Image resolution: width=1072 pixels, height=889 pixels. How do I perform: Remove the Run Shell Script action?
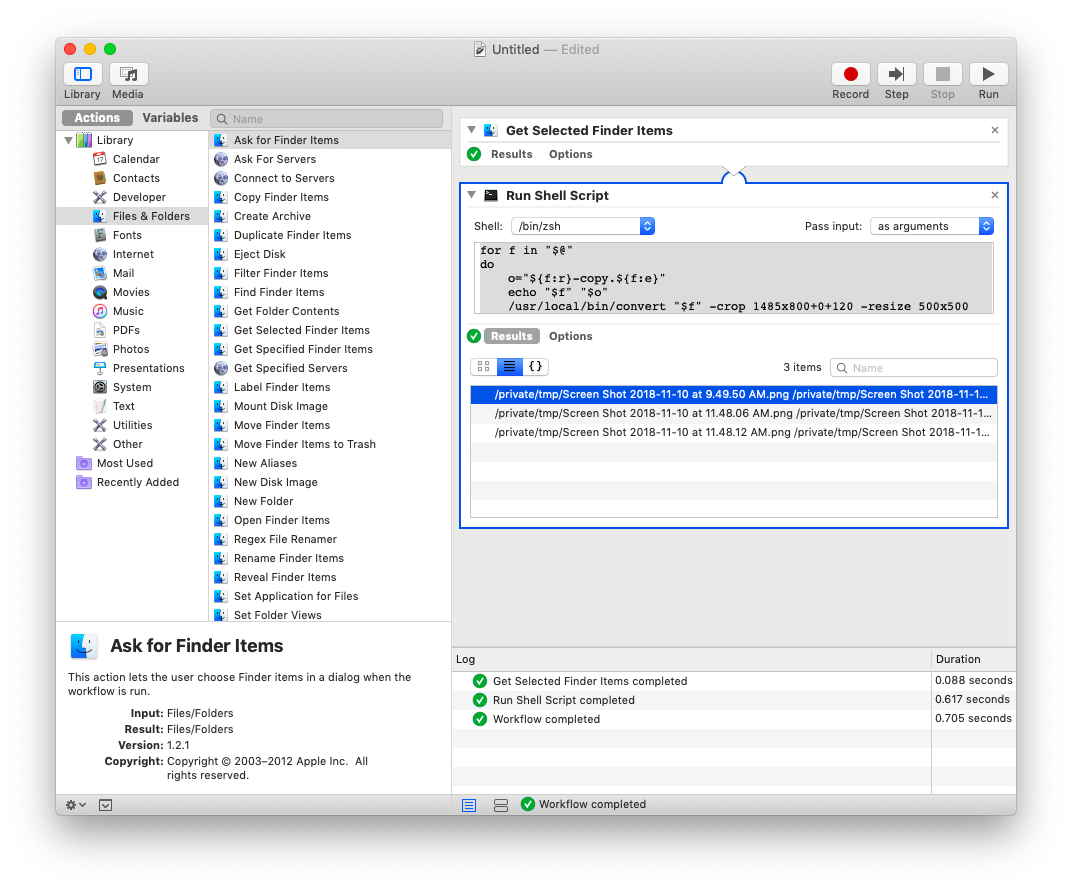click(995, 195)
